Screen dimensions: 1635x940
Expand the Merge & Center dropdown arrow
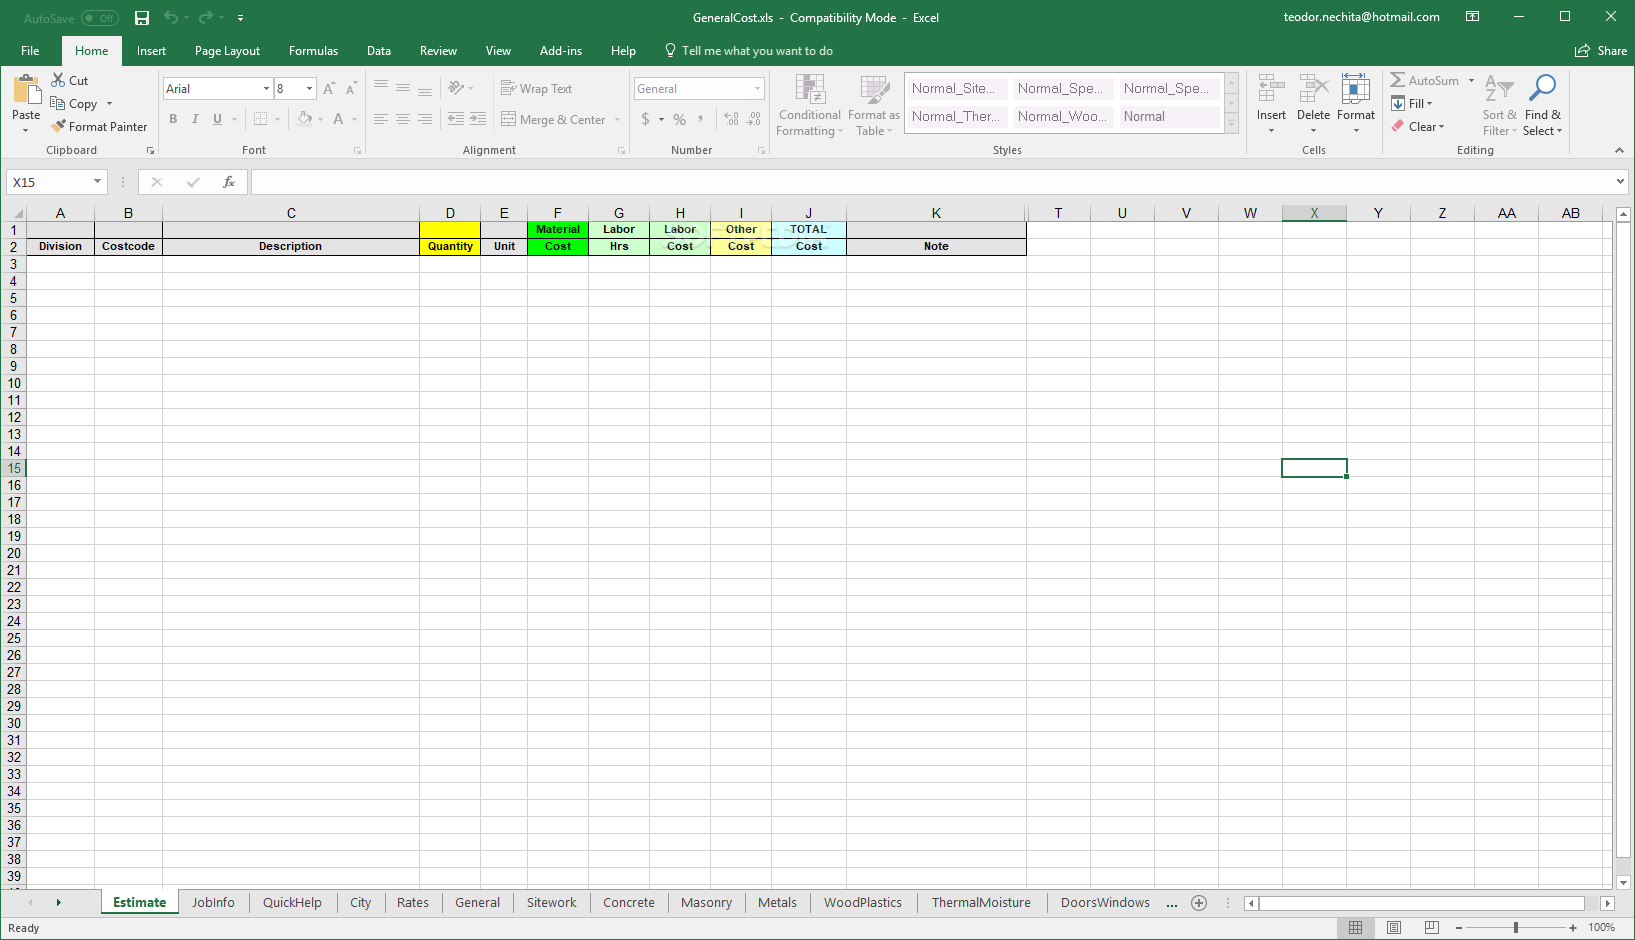pos(617,120)
